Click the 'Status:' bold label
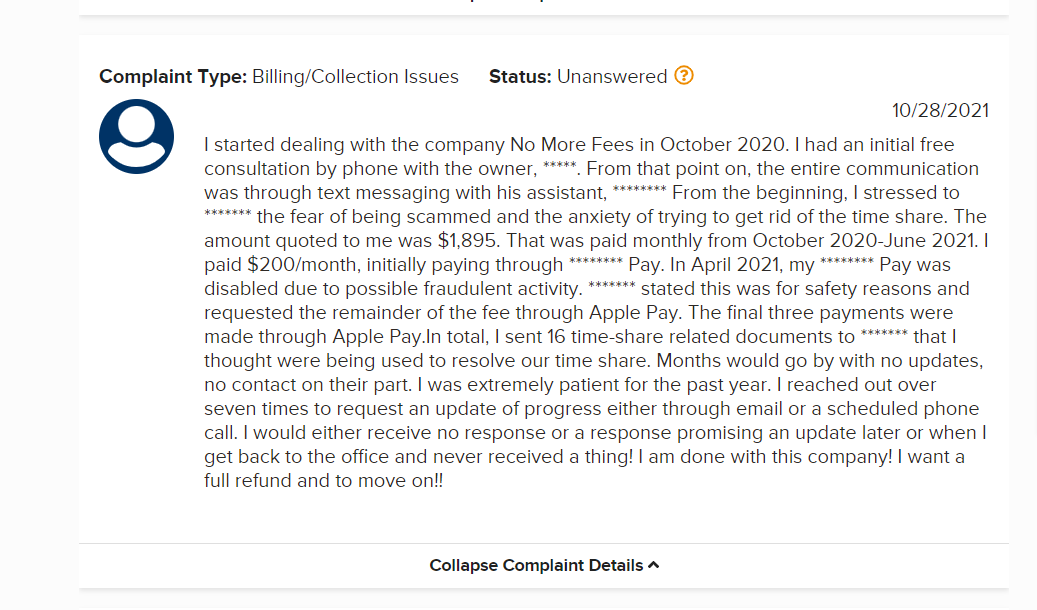This screenshot has height=610, width=1037. [x=520, y=76]
